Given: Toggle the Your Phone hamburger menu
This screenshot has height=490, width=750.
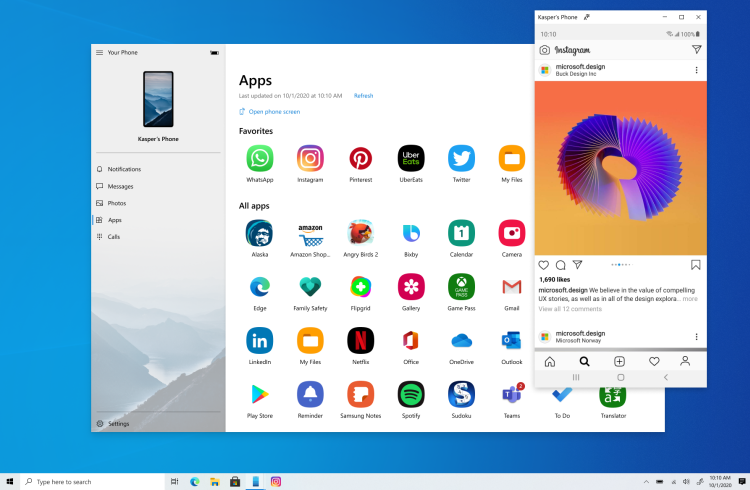Looking at the screenshot, I should pos(99,53).
